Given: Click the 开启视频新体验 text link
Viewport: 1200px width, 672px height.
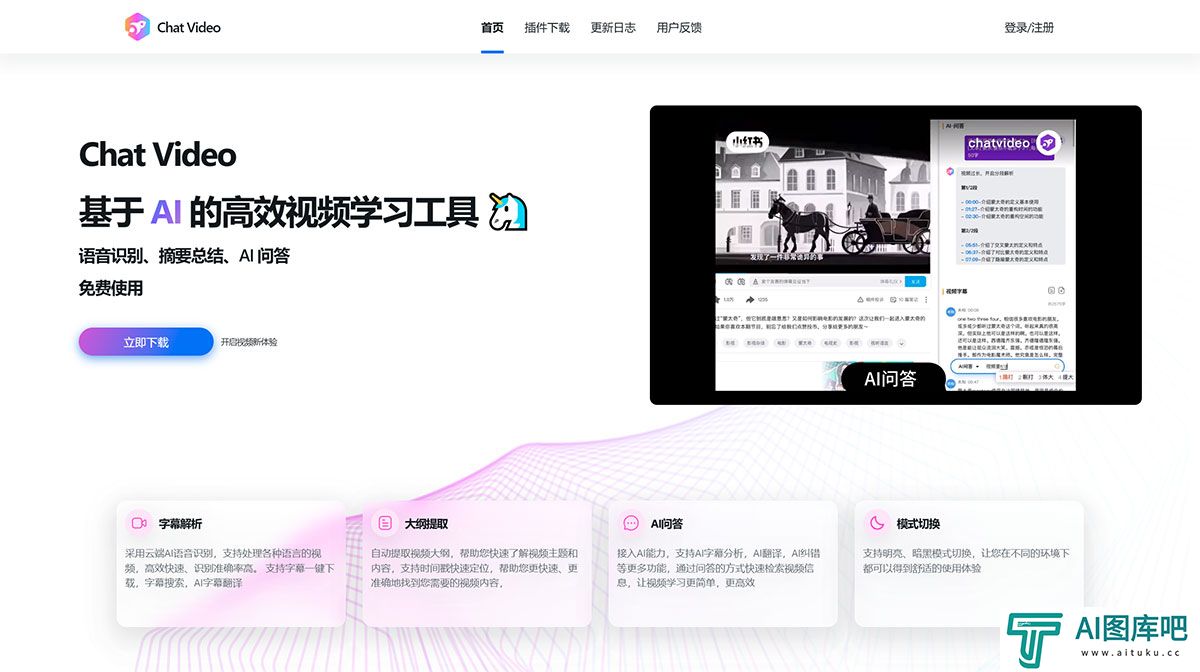Looking at the screenshot, I should tap(249, 342).
